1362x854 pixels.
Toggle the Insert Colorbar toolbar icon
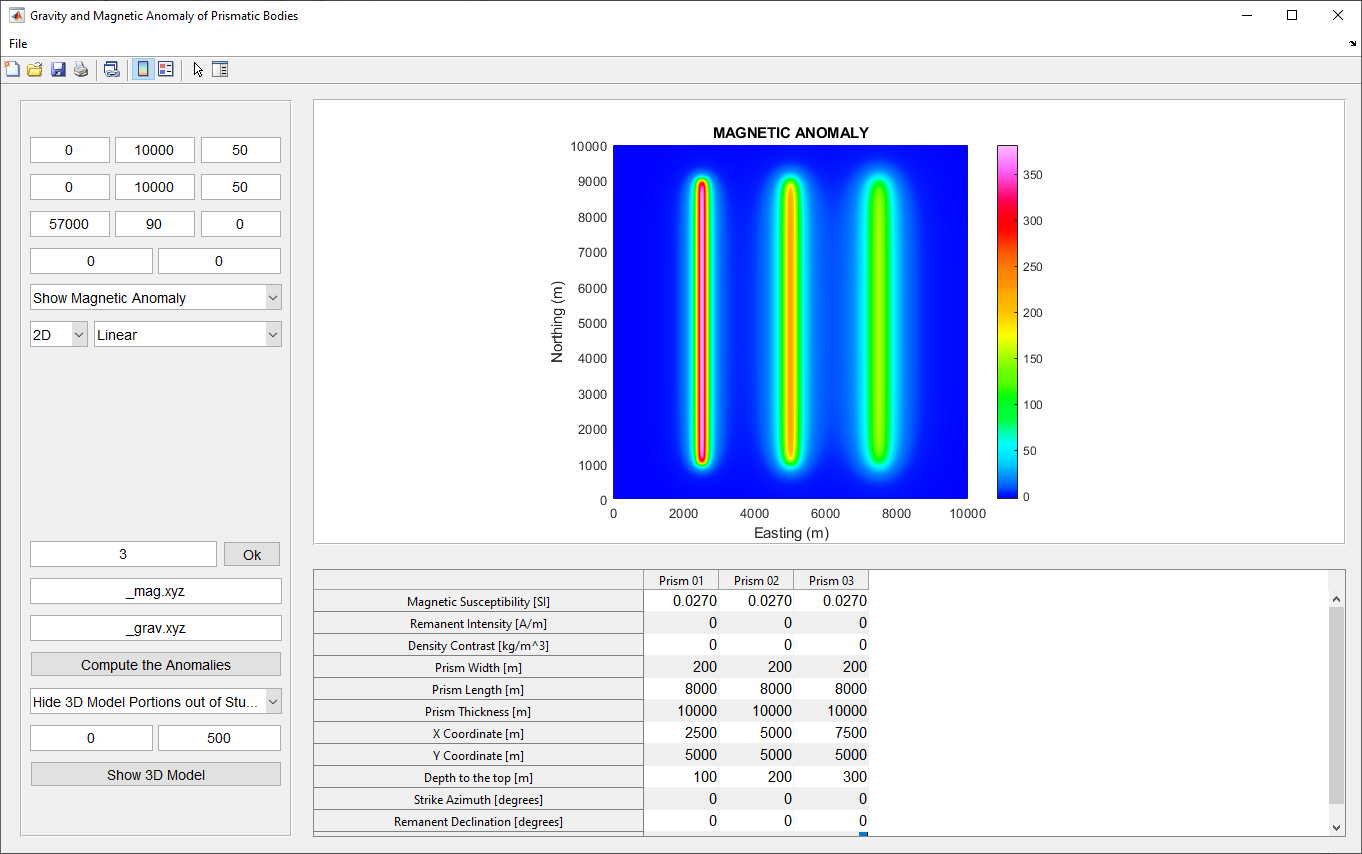tap(143, 69)
